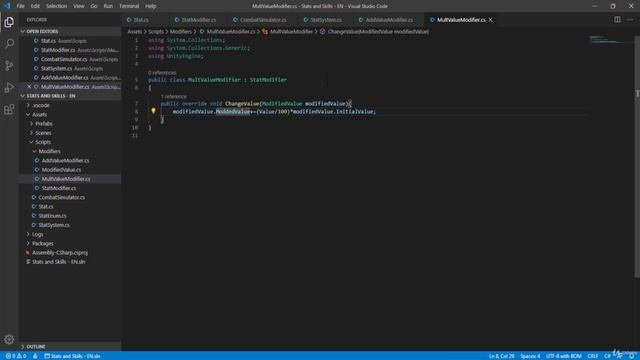
Task: Click the 1 reference code lens
Action: [x=173, y=97]
